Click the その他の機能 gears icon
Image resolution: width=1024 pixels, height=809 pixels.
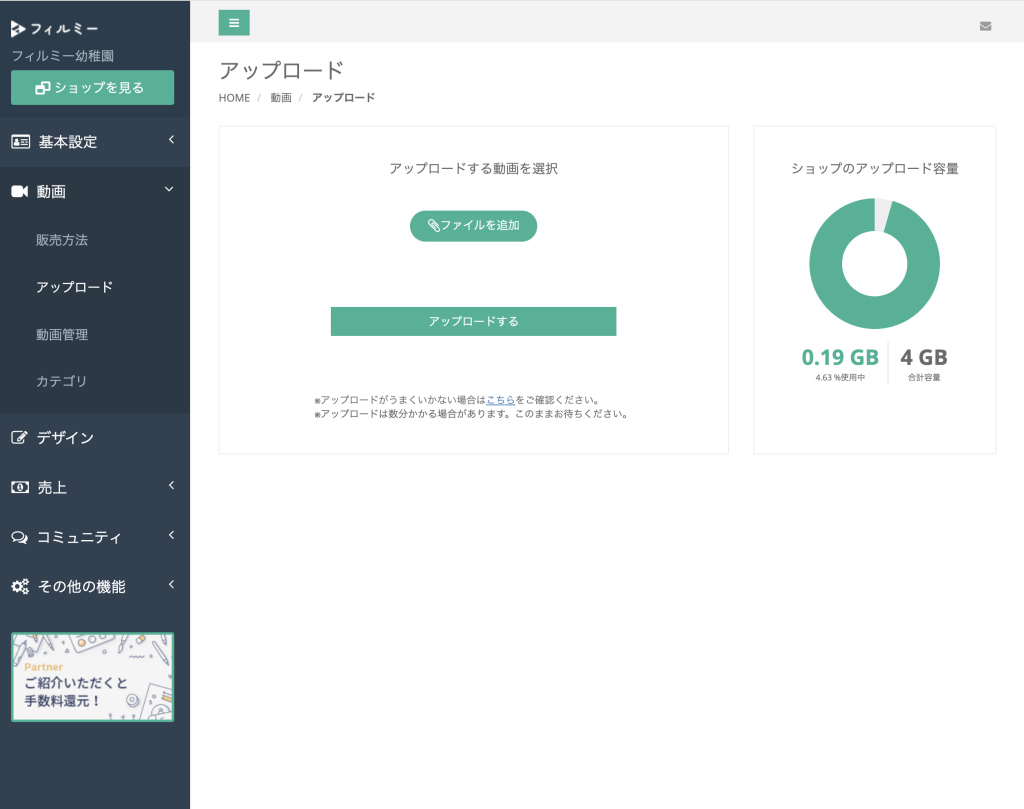pyautogui.click(x=20, y=587)
